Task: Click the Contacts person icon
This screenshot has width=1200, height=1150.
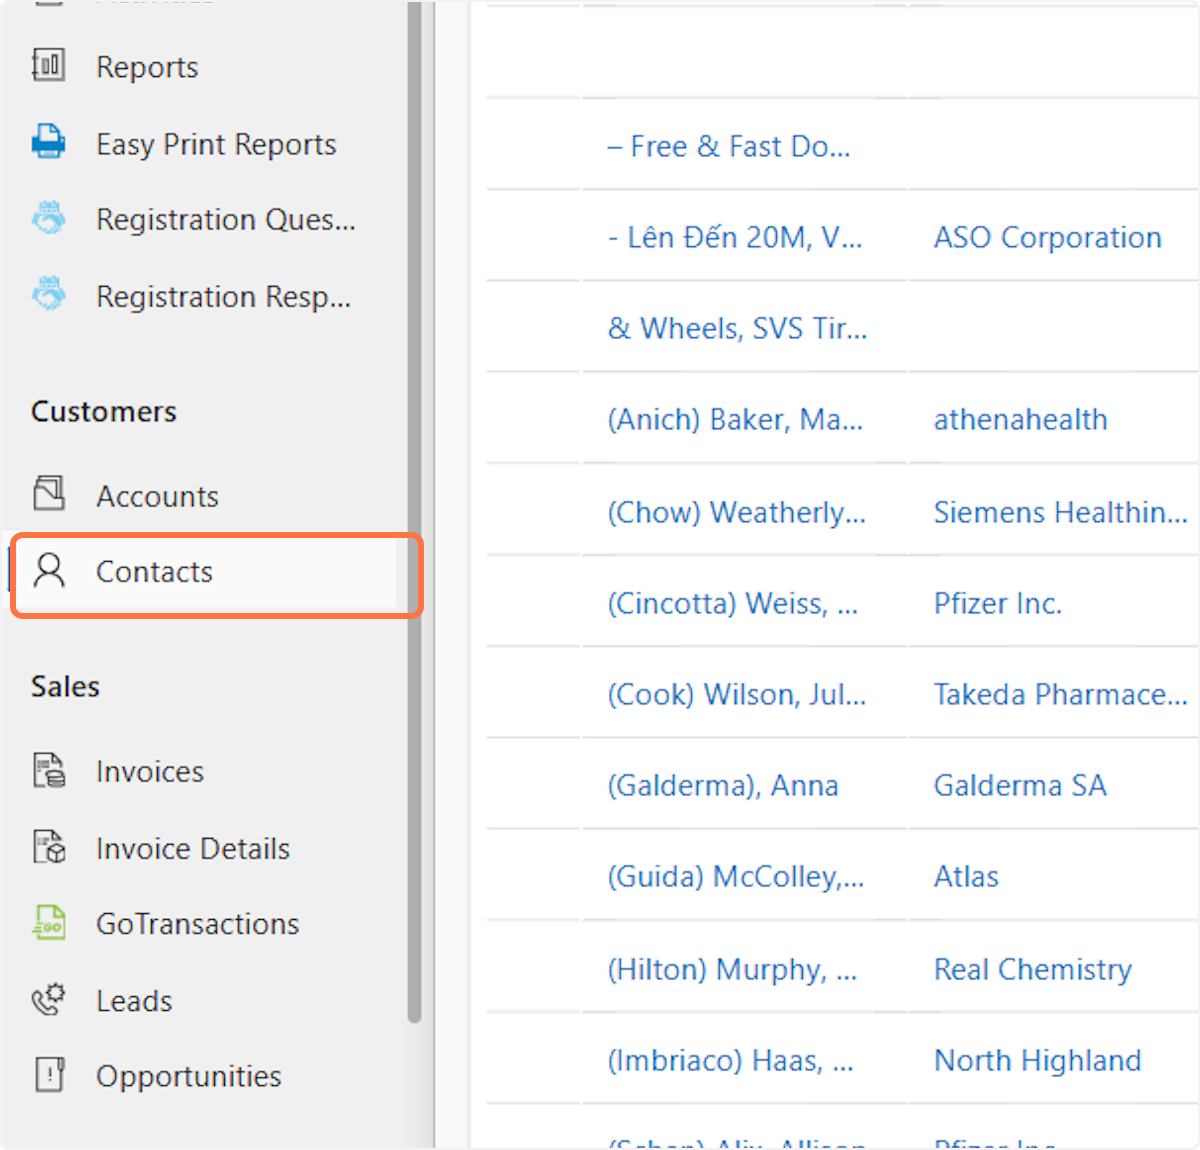Action: pos(48,570)
